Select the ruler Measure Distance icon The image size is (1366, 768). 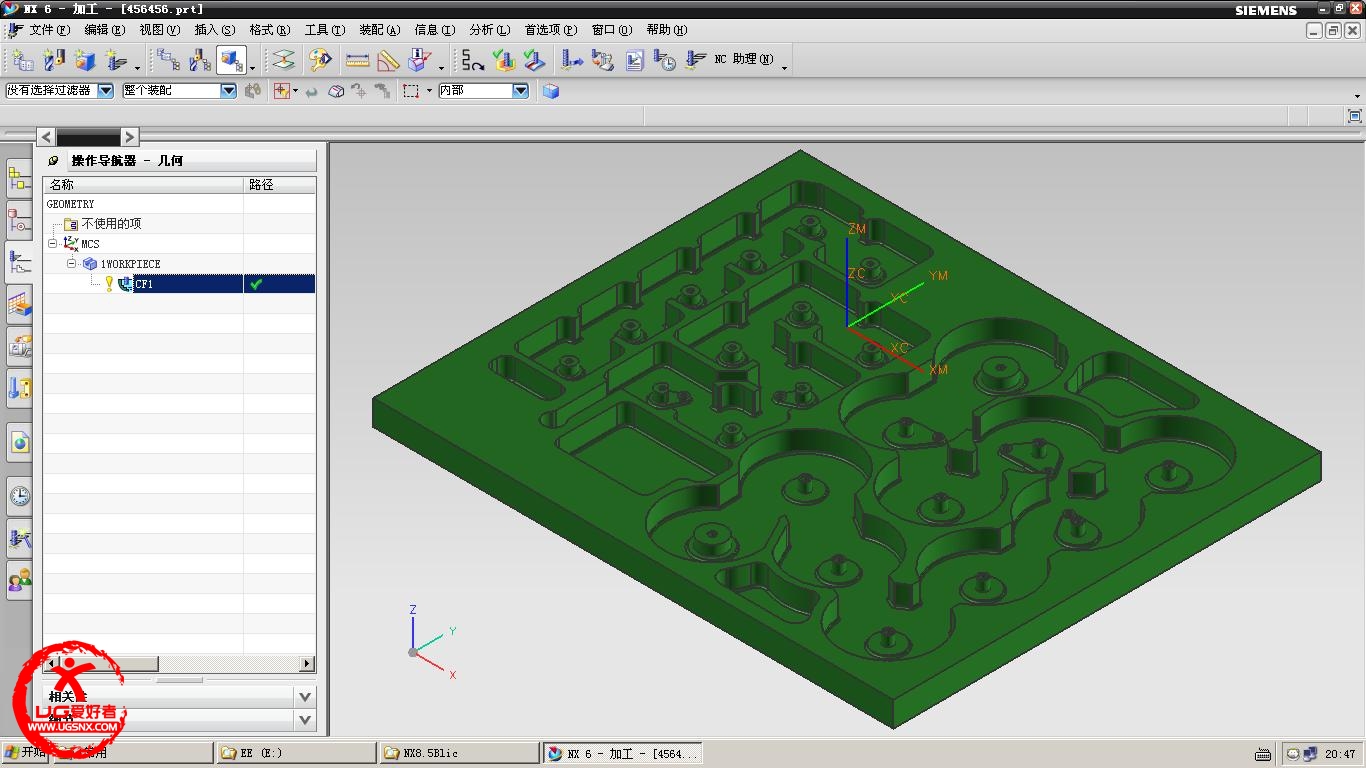(x=358, y=61)
